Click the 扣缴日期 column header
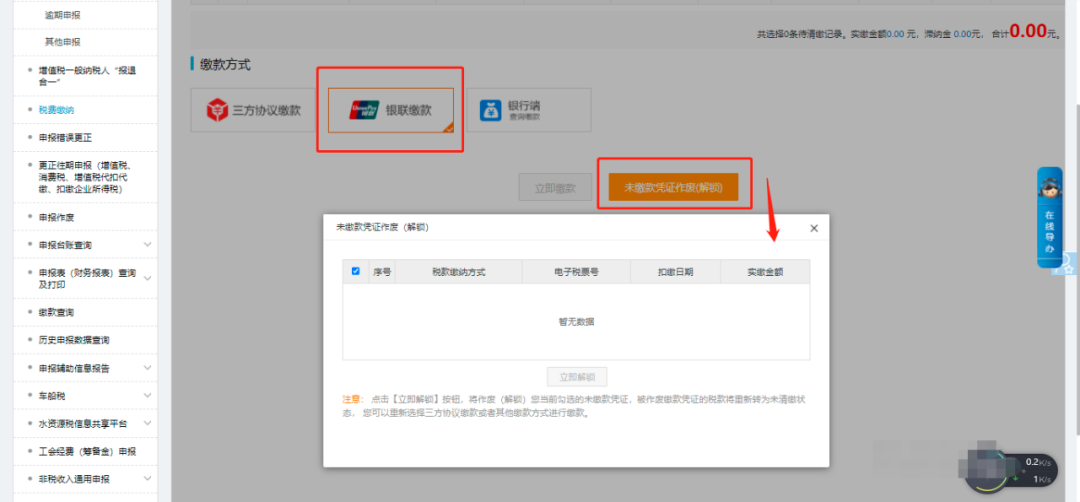 675,272
